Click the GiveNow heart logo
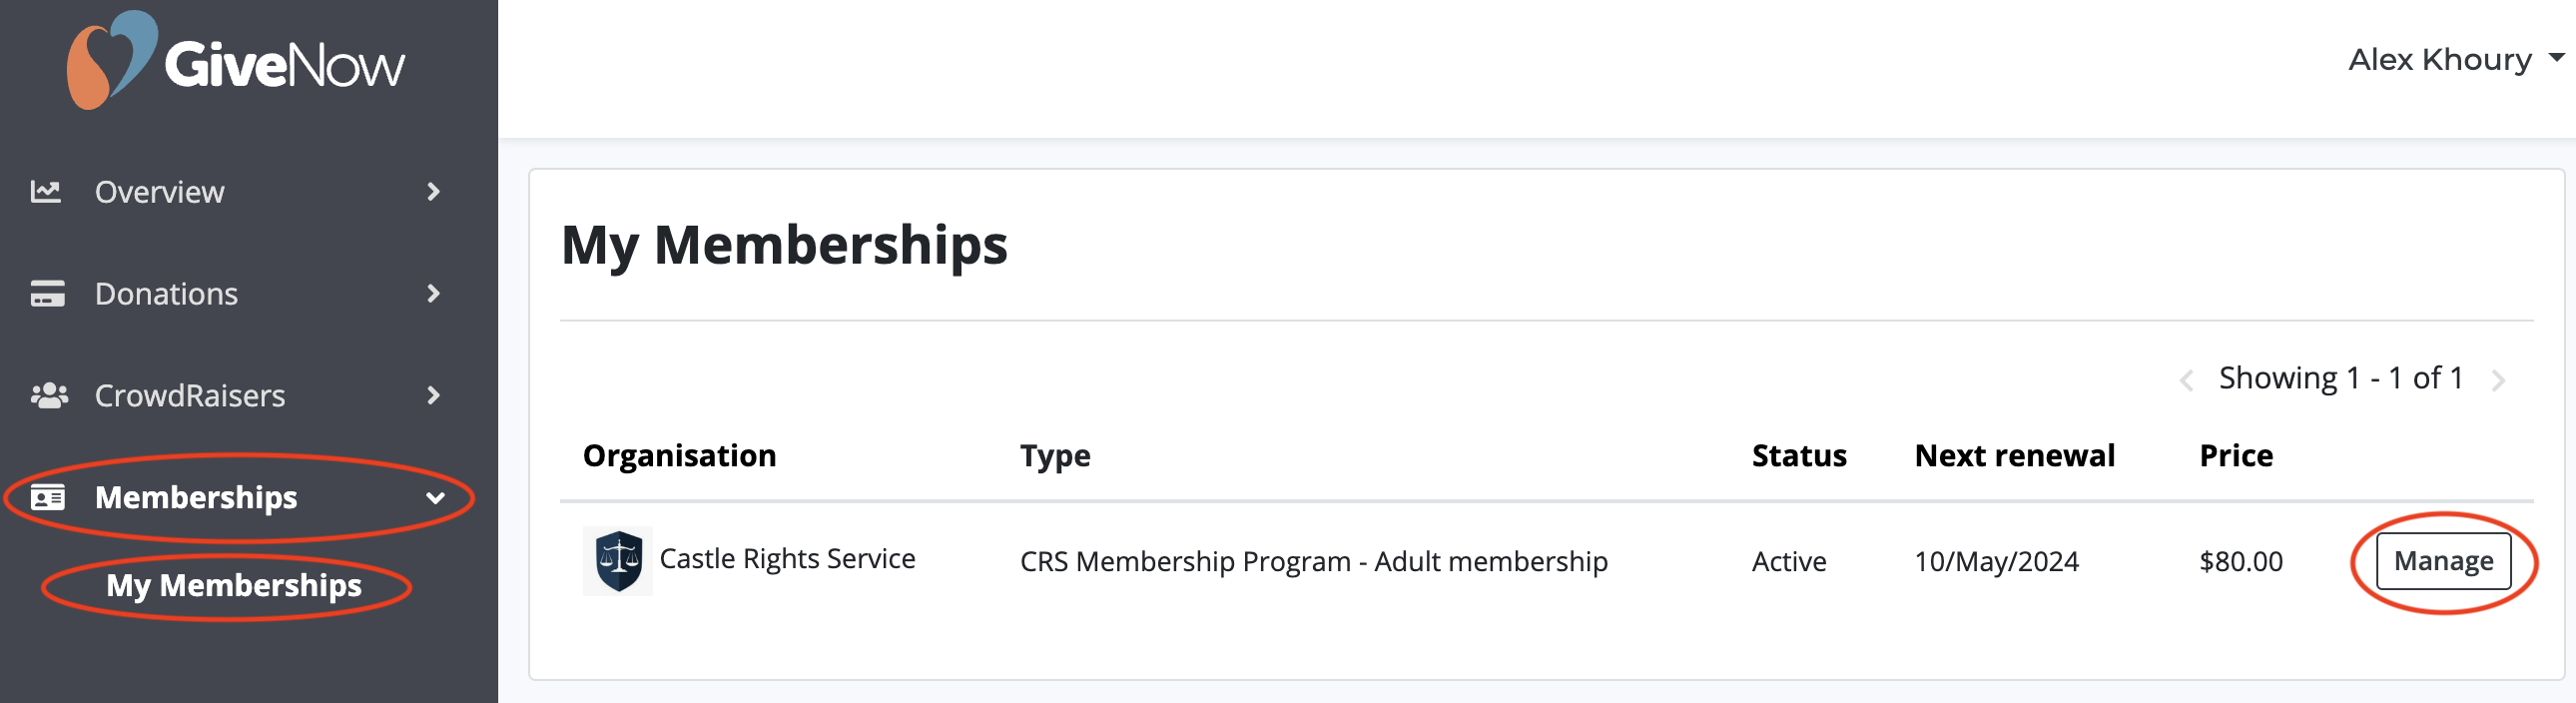The width and height of the screenshot is (2576, 703). tap(112, 60)
